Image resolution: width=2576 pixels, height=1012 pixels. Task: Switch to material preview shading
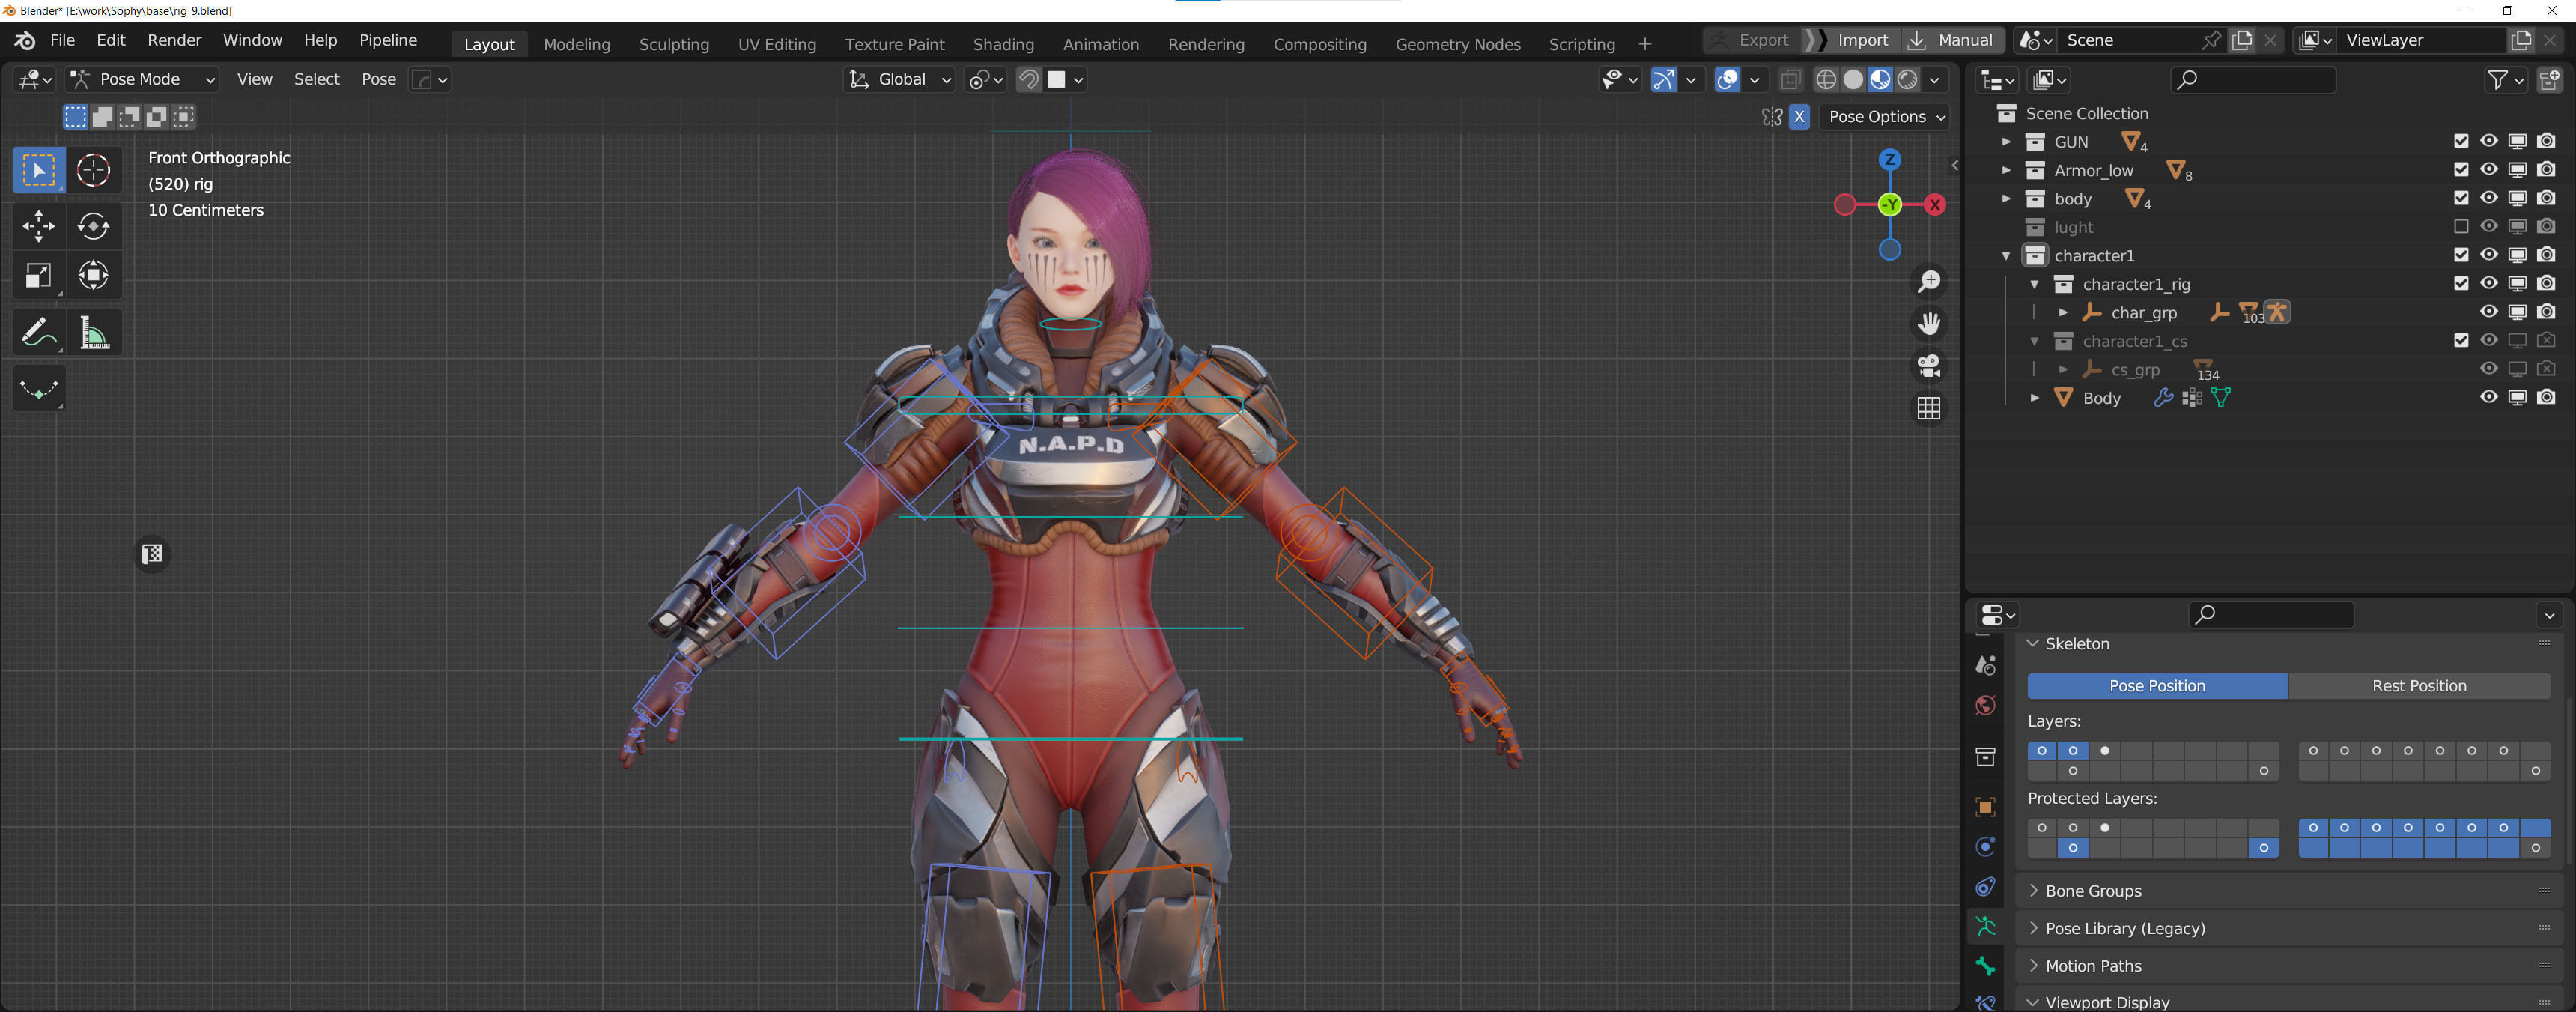(x=1880, y=80)
